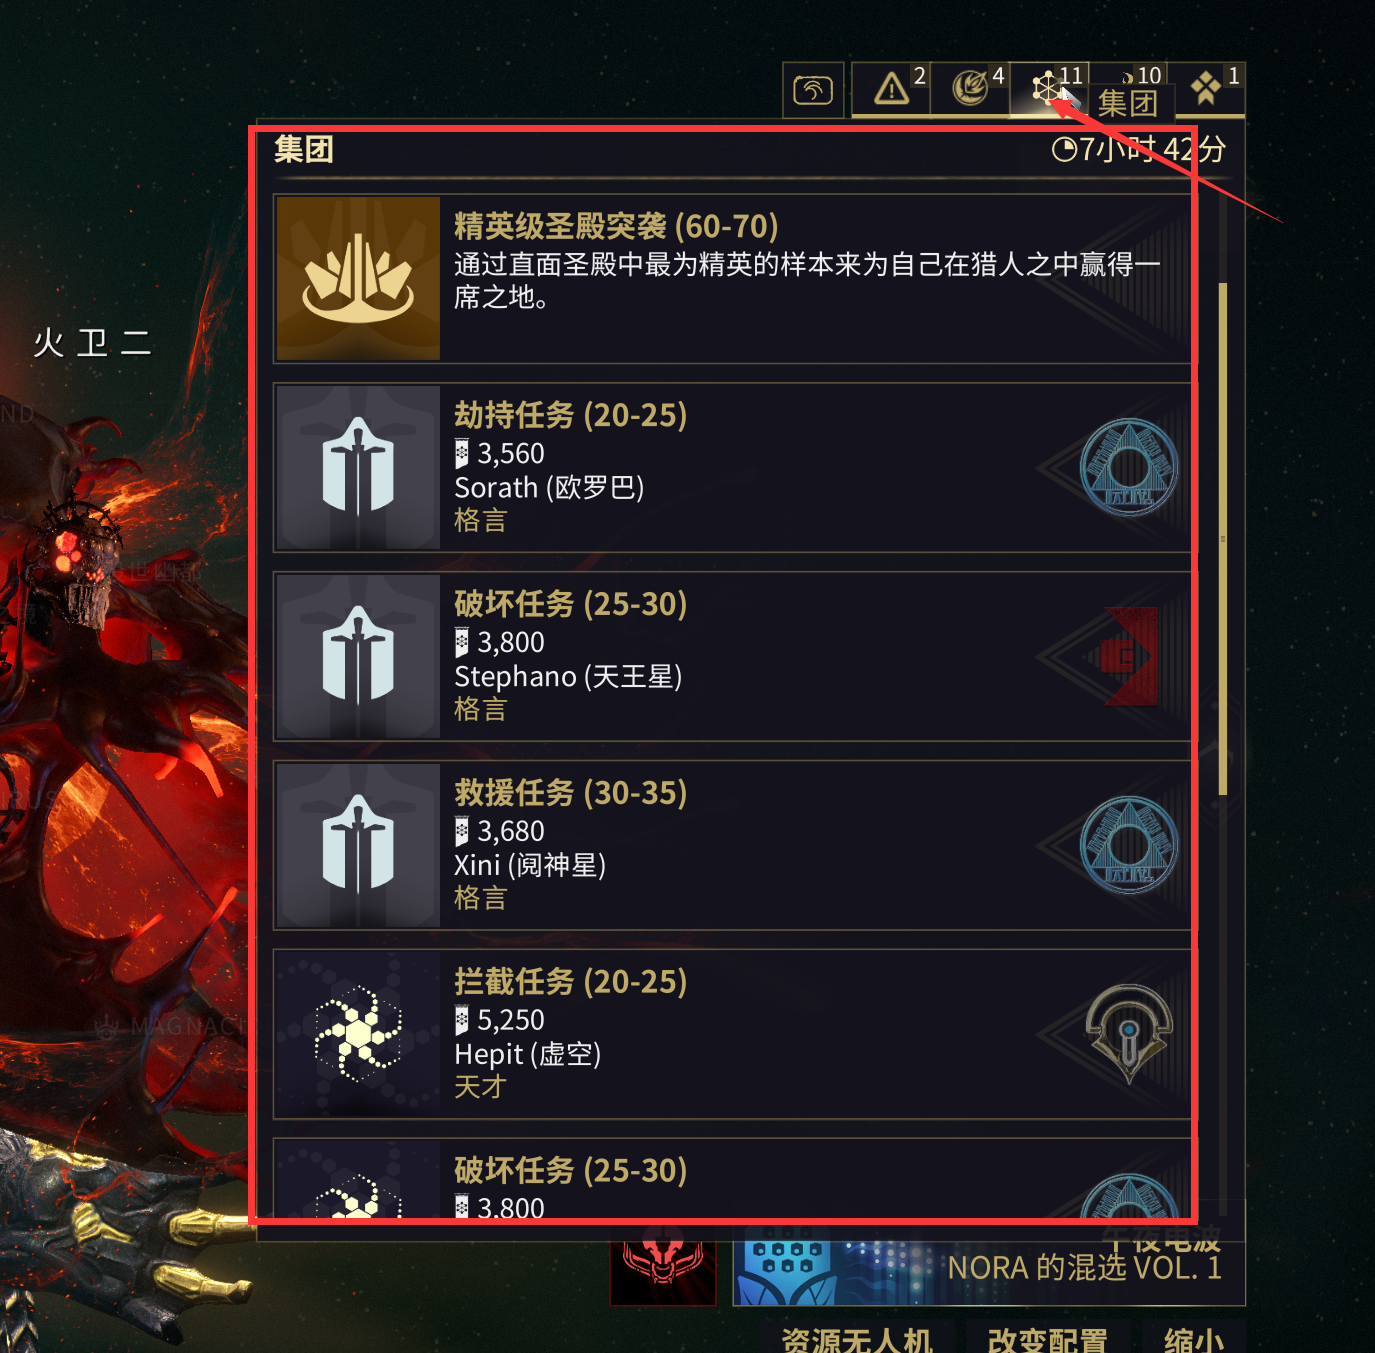Open 救援任务 (30-35) Xini mission
Screen dimensions: 1375x1353
point(732,845)
